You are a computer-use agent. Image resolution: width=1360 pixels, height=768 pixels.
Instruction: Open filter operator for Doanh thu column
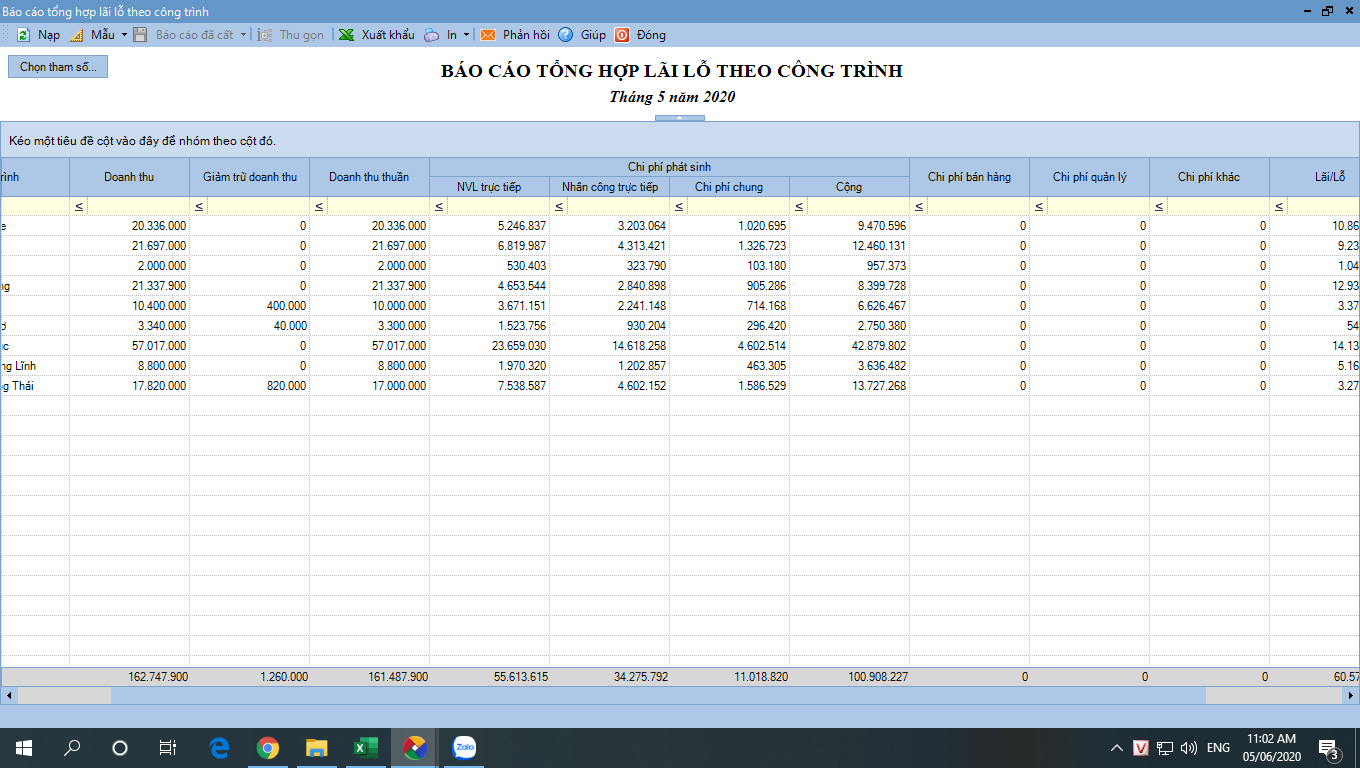(x=79, y=206)
